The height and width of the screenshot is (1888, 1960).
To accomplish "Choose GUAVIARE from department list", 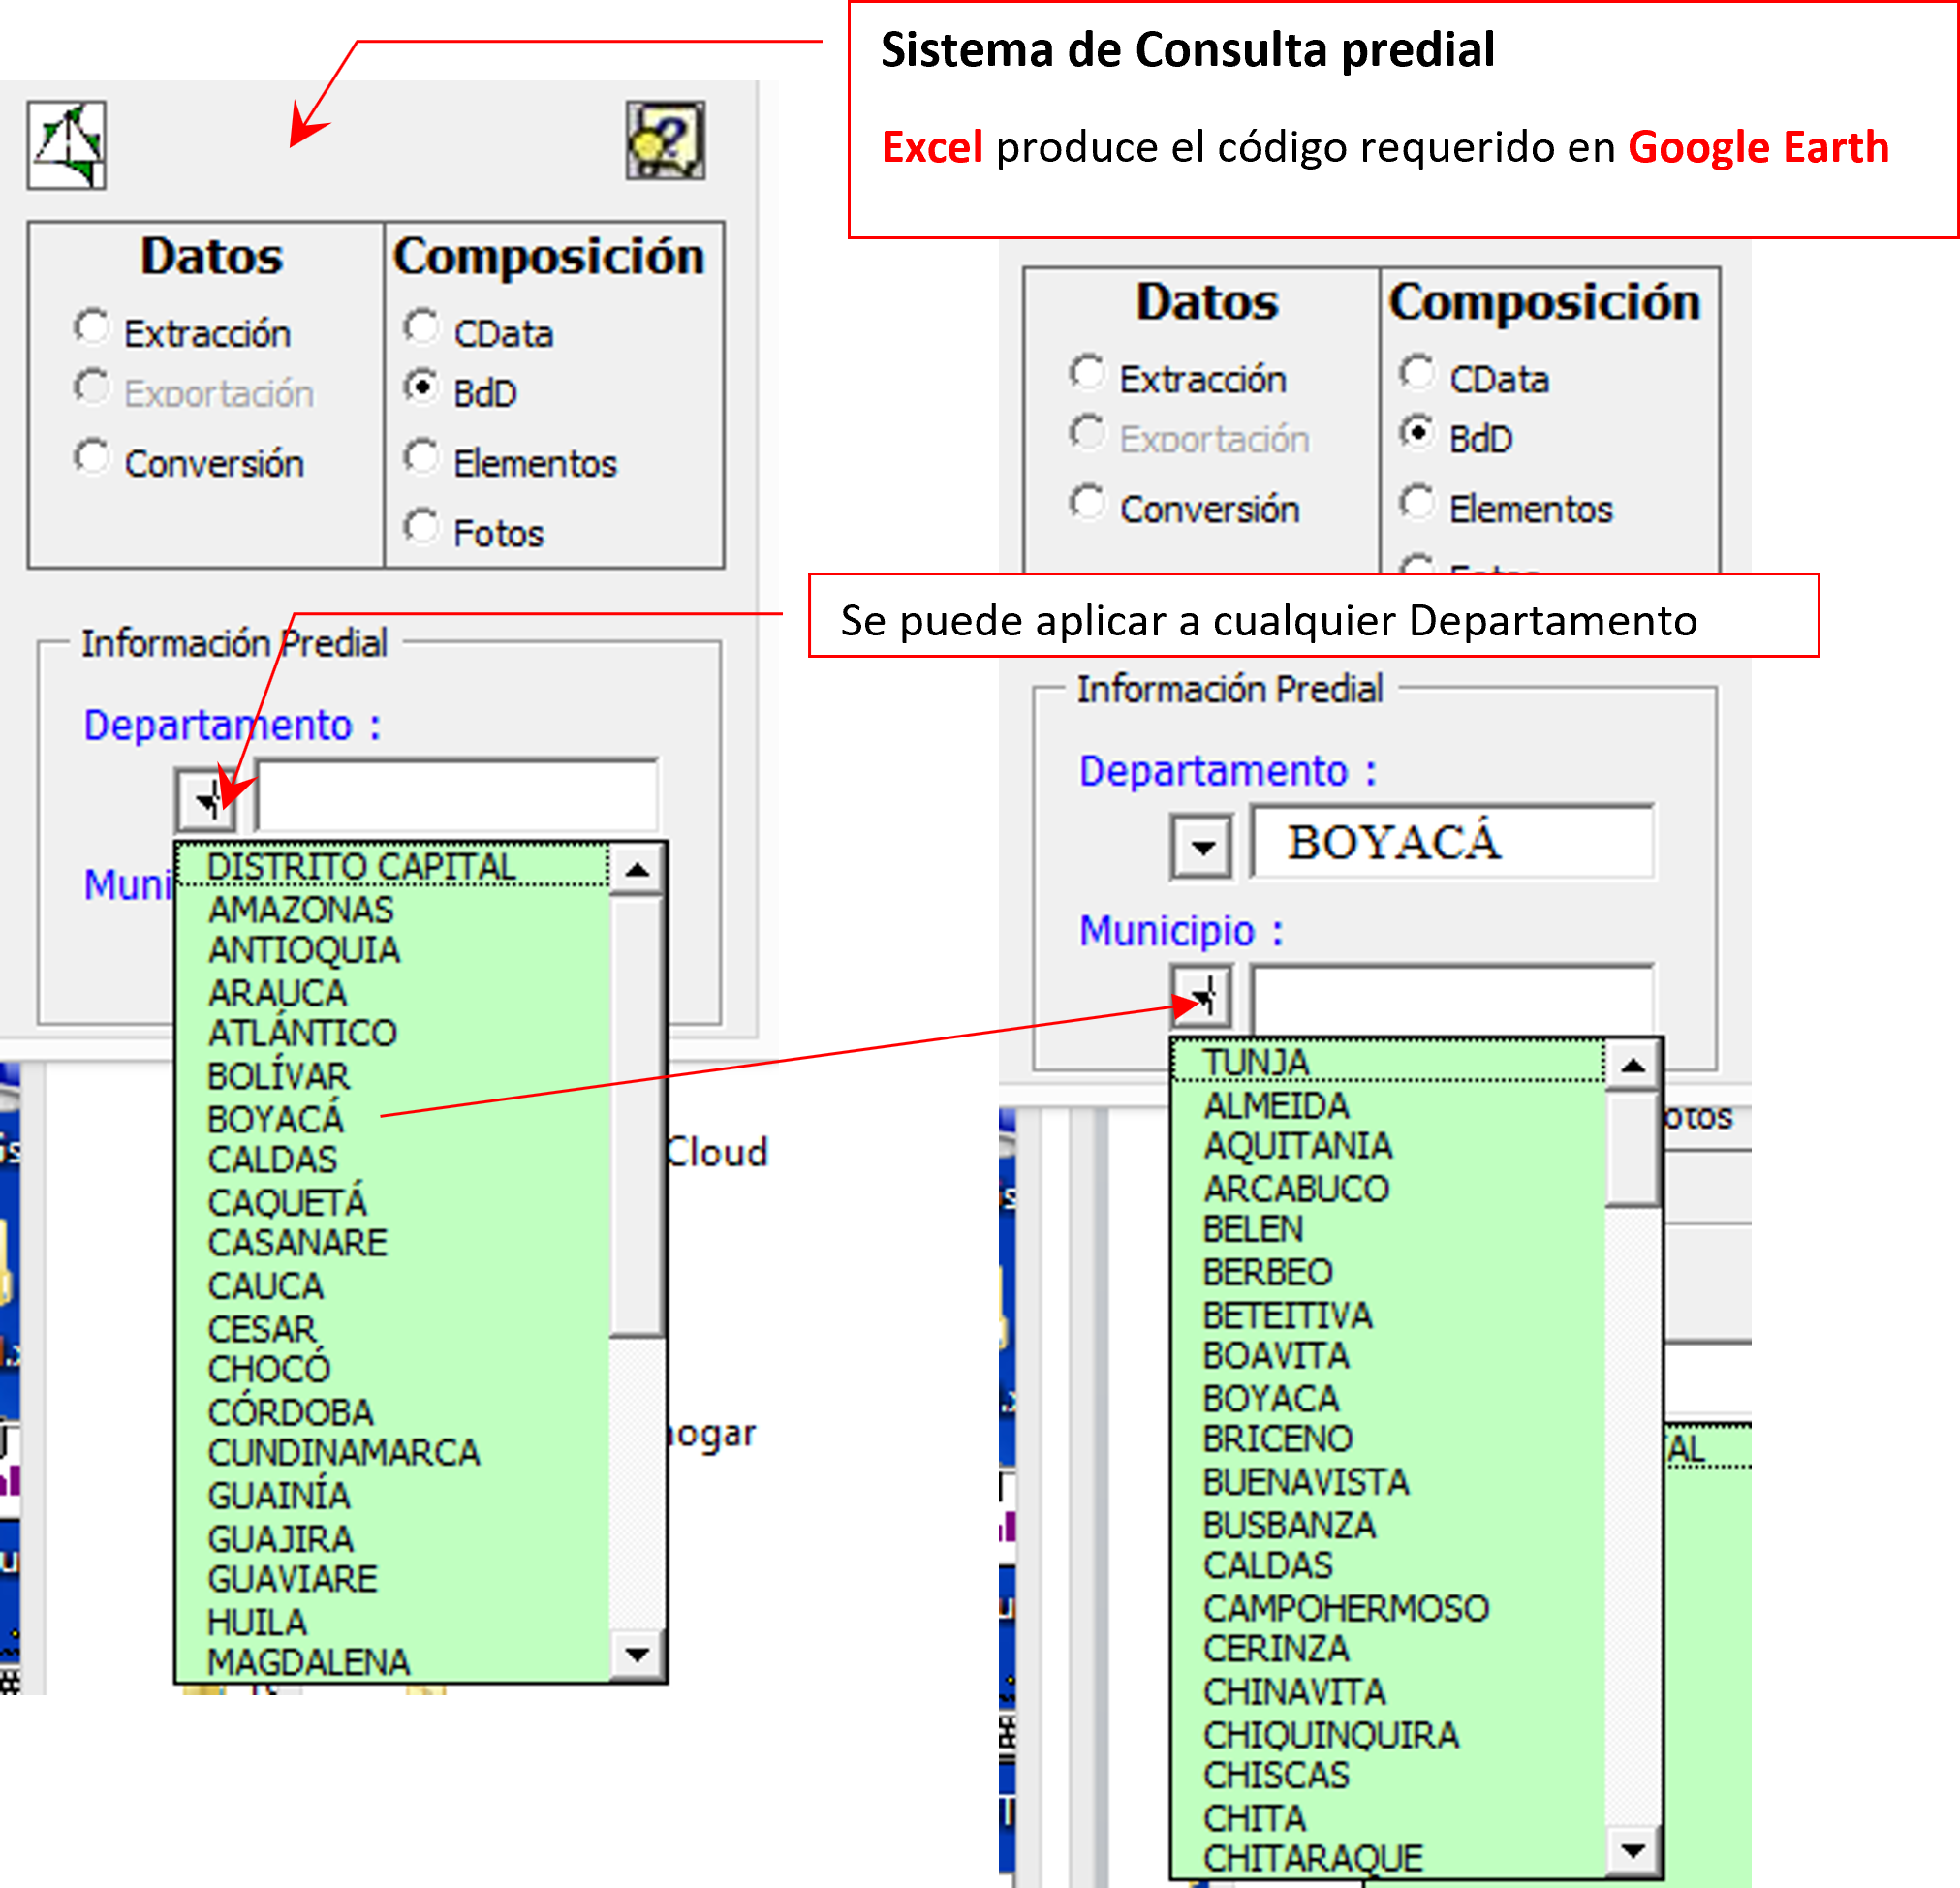I will coord(393,1579).
